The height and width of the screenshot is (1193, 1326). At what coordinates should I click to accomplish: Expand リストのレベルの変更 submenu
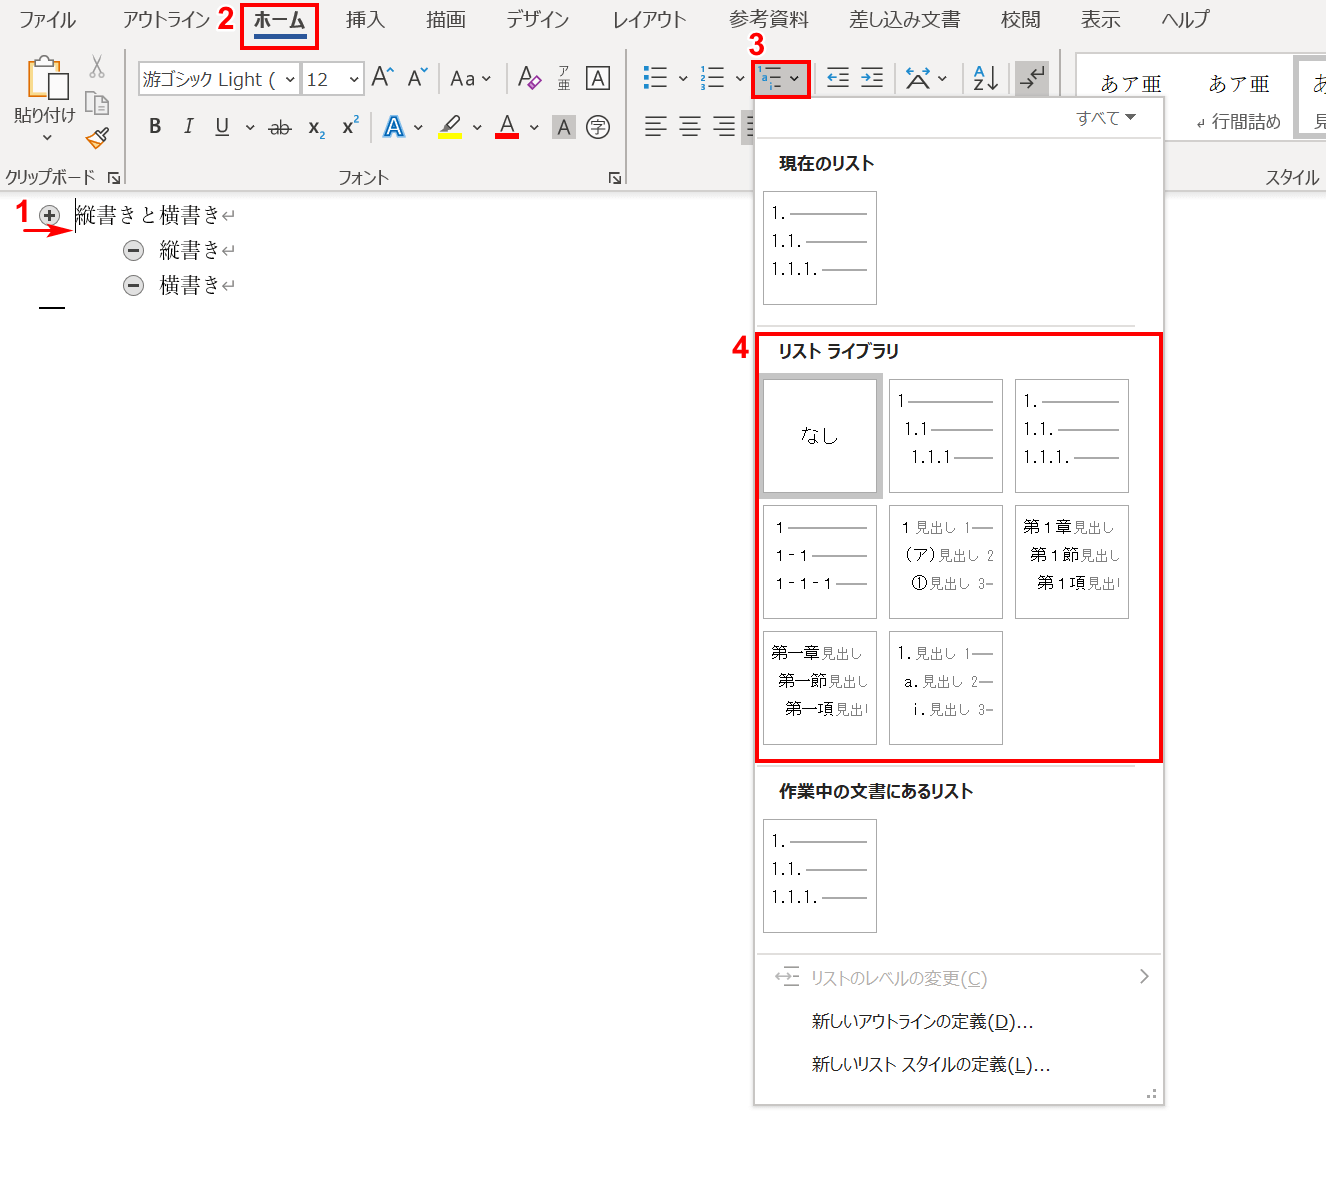click(x=959, y=978)
